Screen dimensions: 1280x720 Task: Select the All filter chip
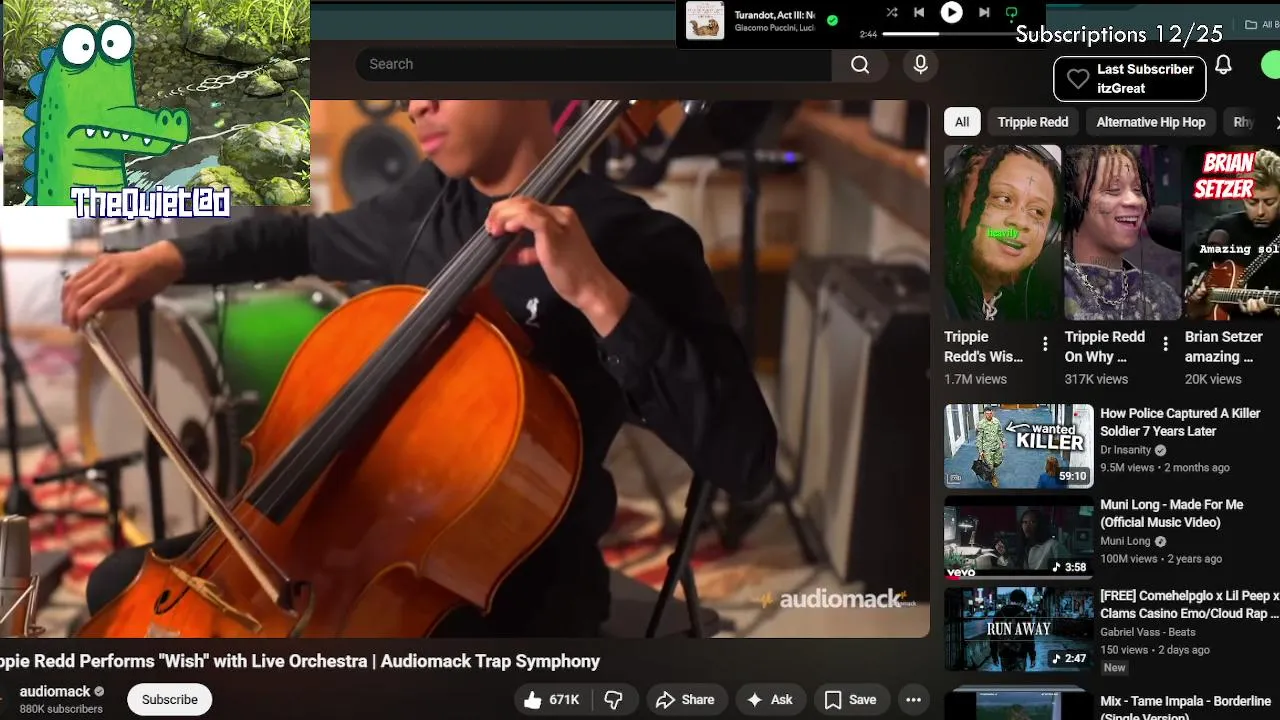962,122
